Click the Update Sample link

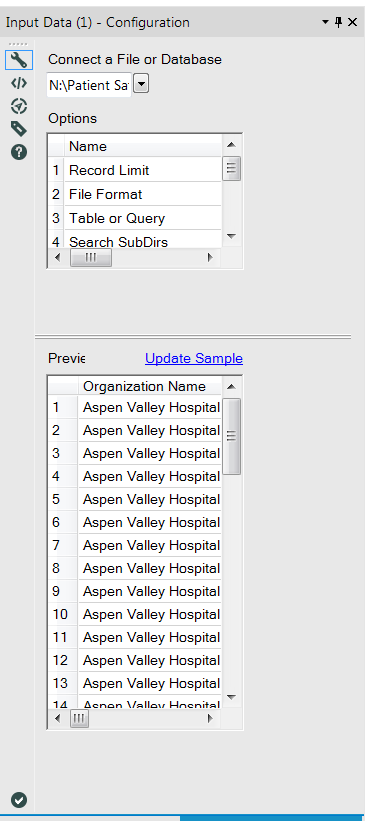194,359
